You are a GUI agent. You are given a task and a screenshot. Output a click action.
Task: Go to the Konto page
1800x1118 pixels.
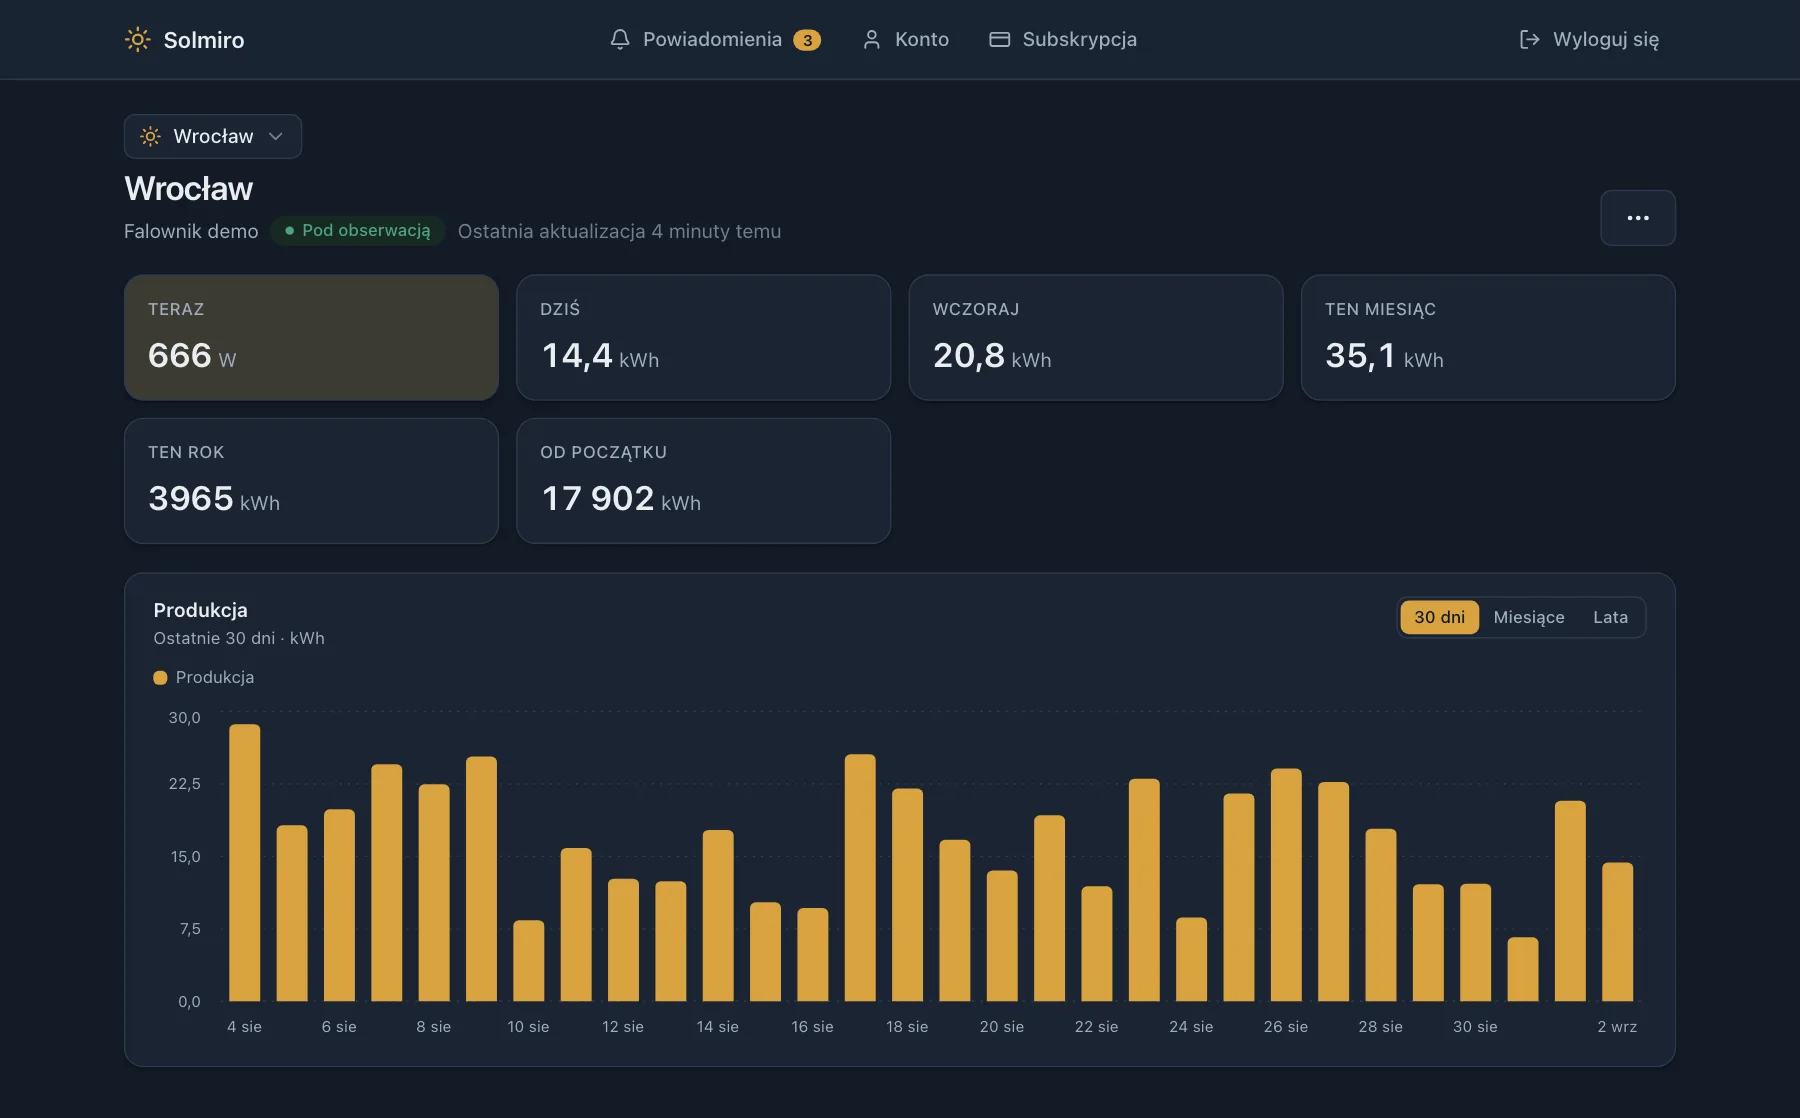906,39
